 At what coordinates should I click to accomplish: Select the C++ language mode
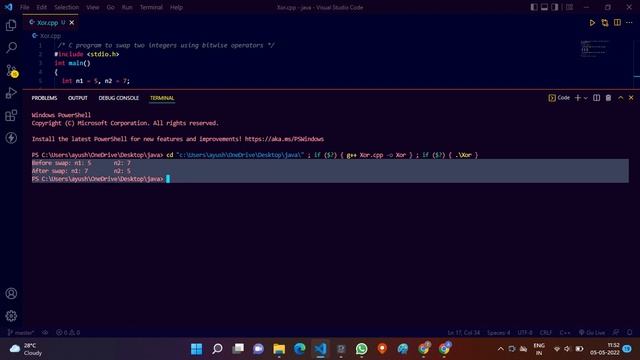(x=565, y=333)
